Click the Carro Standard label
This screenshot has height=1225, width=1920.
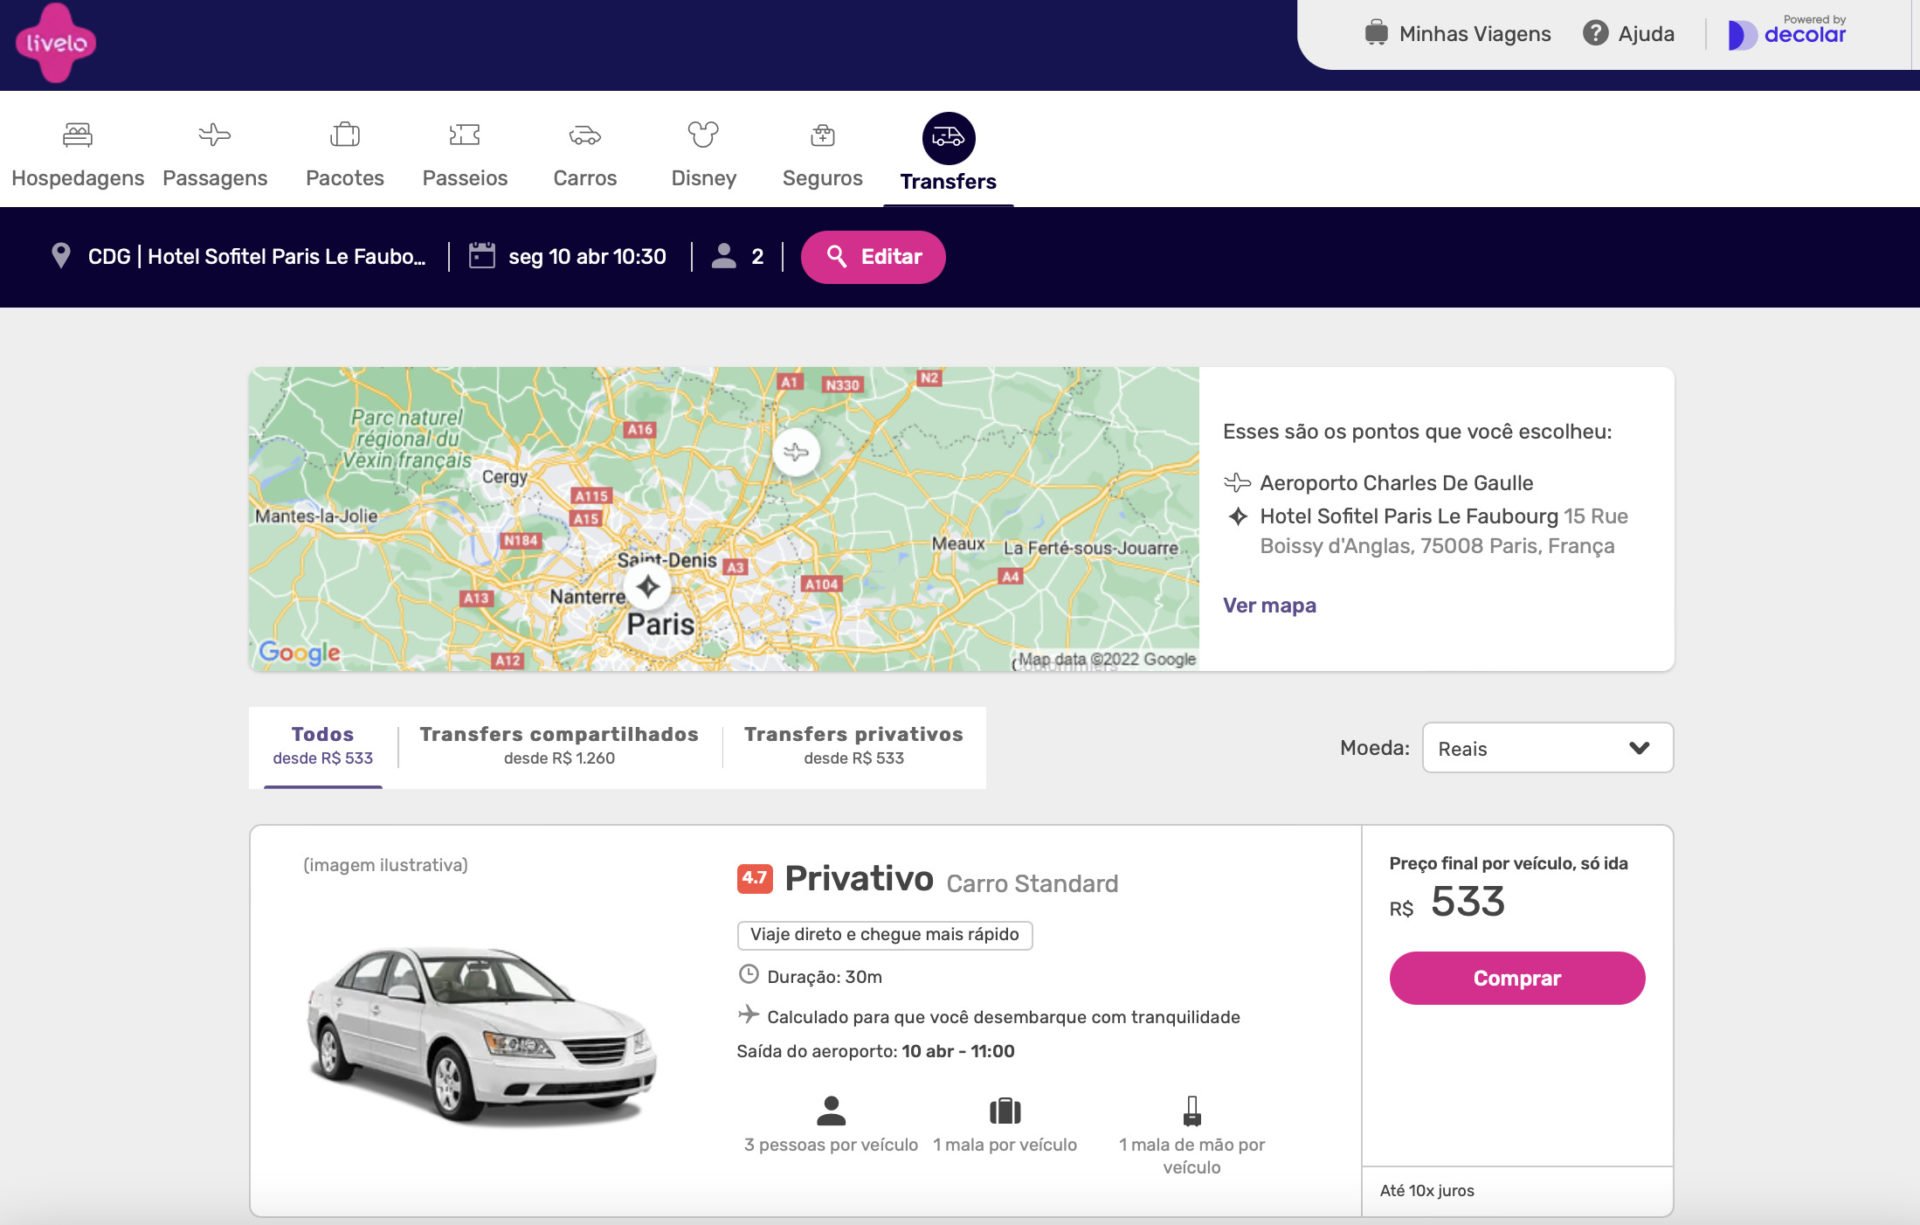tap(1032, 884)
